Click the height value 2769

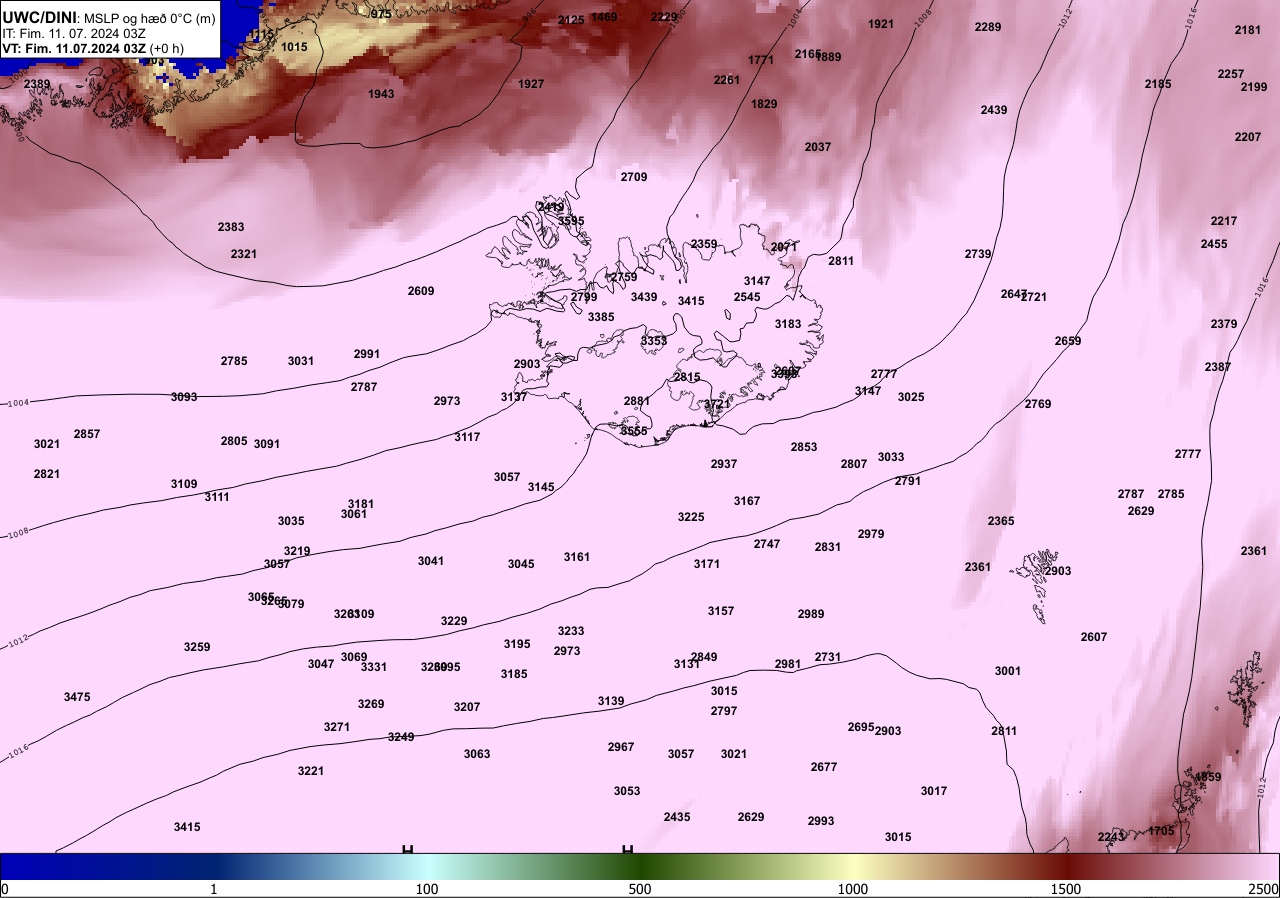tap(1038, 404)
